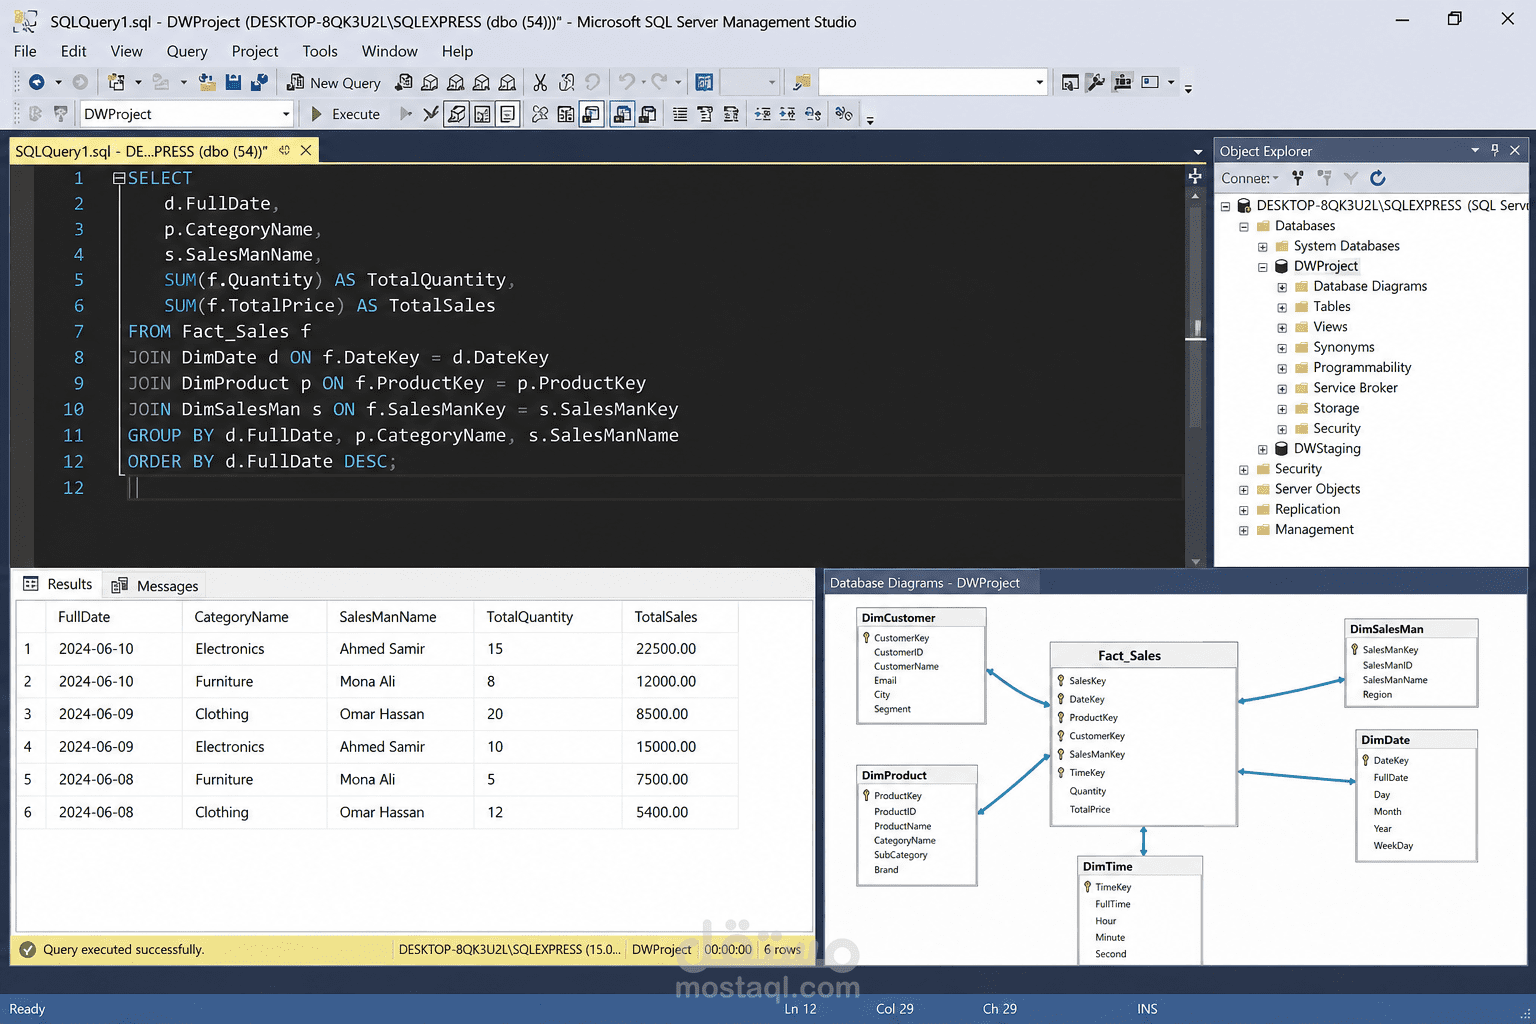Click the DimTime table header in diagram
The width and height of the screenshot is (1536, 1024).
click(x=1140, y=866)
